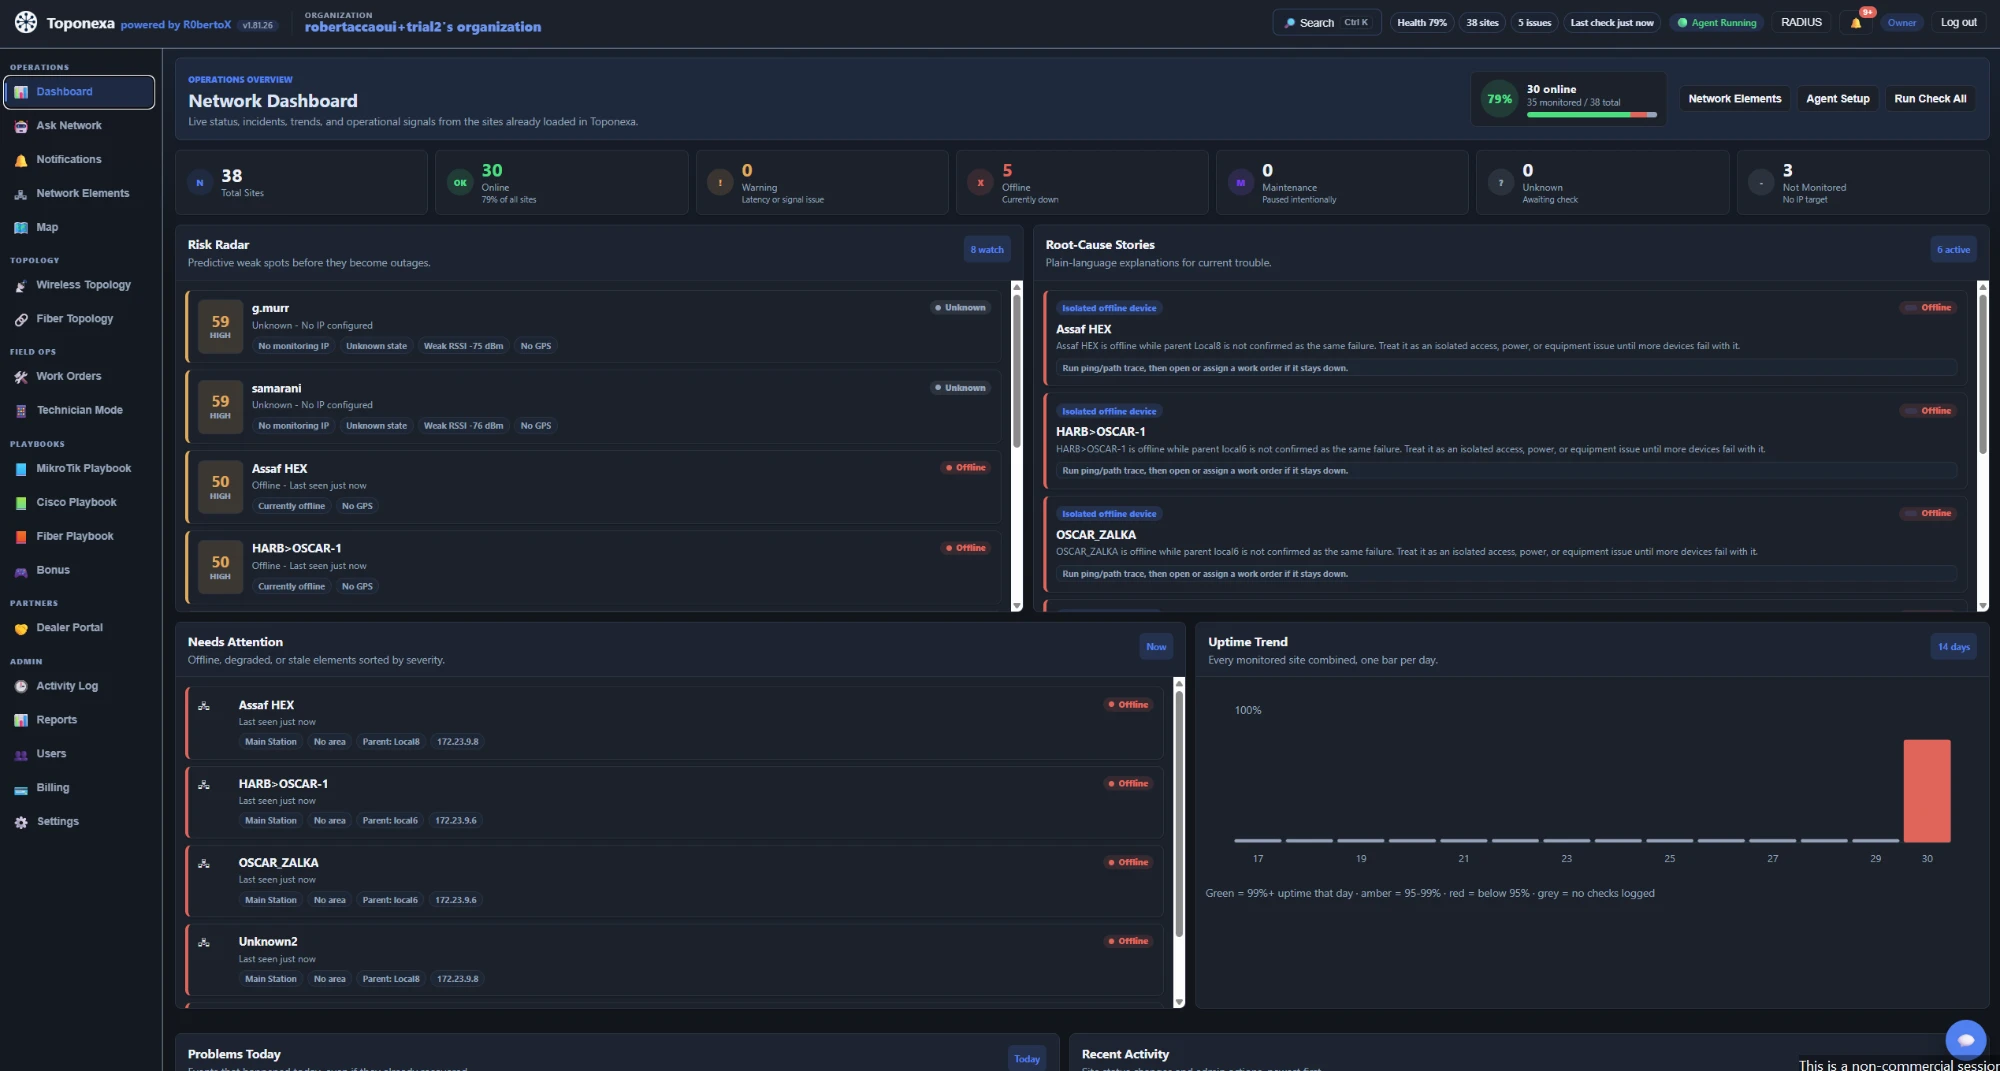The image size is (2000, 1071).
Task: Click the Work Orders tools icon
Action: coord(21,377)
